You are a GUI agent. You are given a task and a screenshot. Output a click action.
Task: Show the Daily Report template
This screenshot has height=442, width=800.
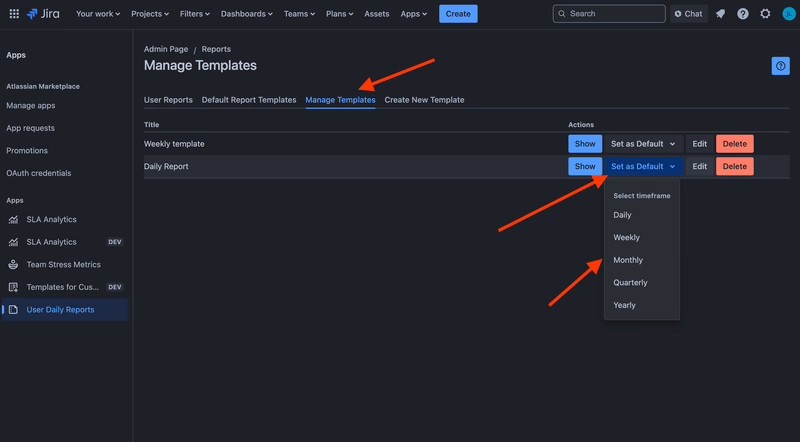tap(585, 166)
